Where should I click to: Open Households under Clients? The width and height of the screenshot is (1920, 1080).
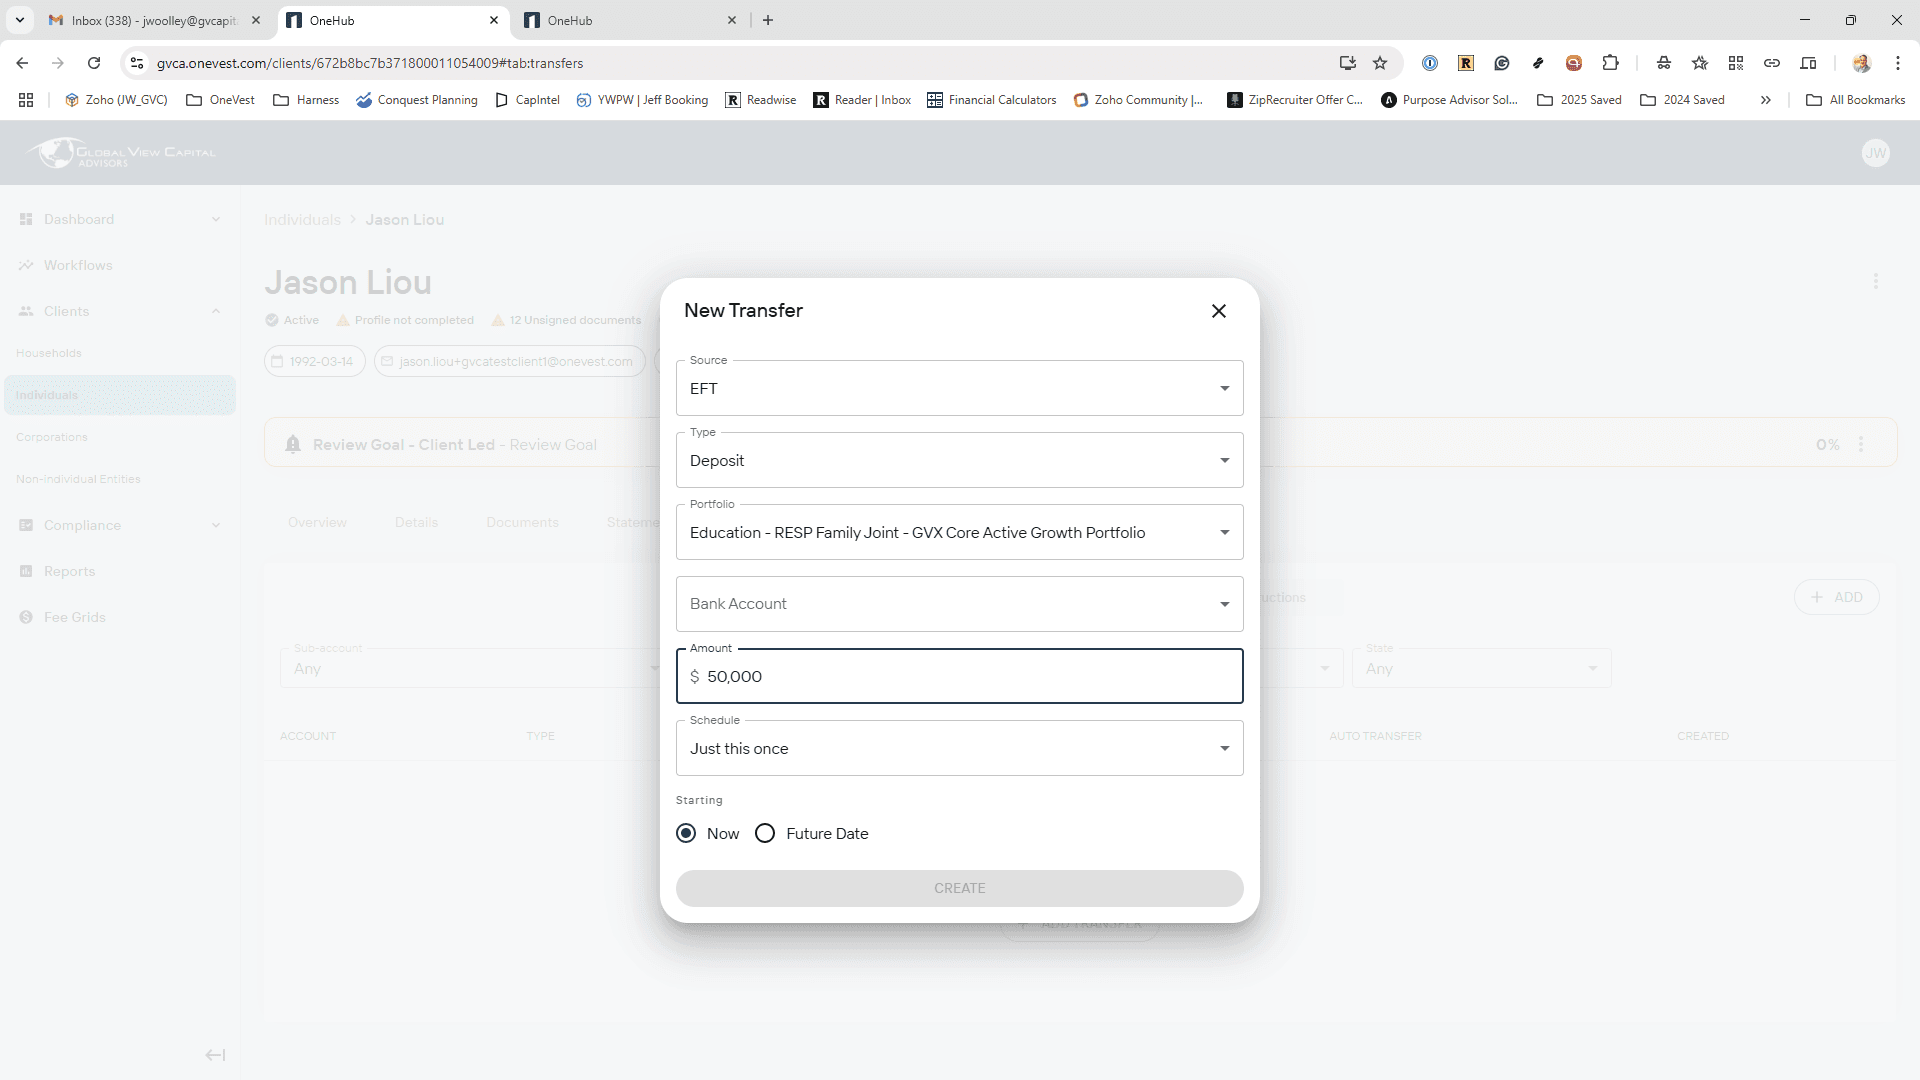click(x=49, y=353)
